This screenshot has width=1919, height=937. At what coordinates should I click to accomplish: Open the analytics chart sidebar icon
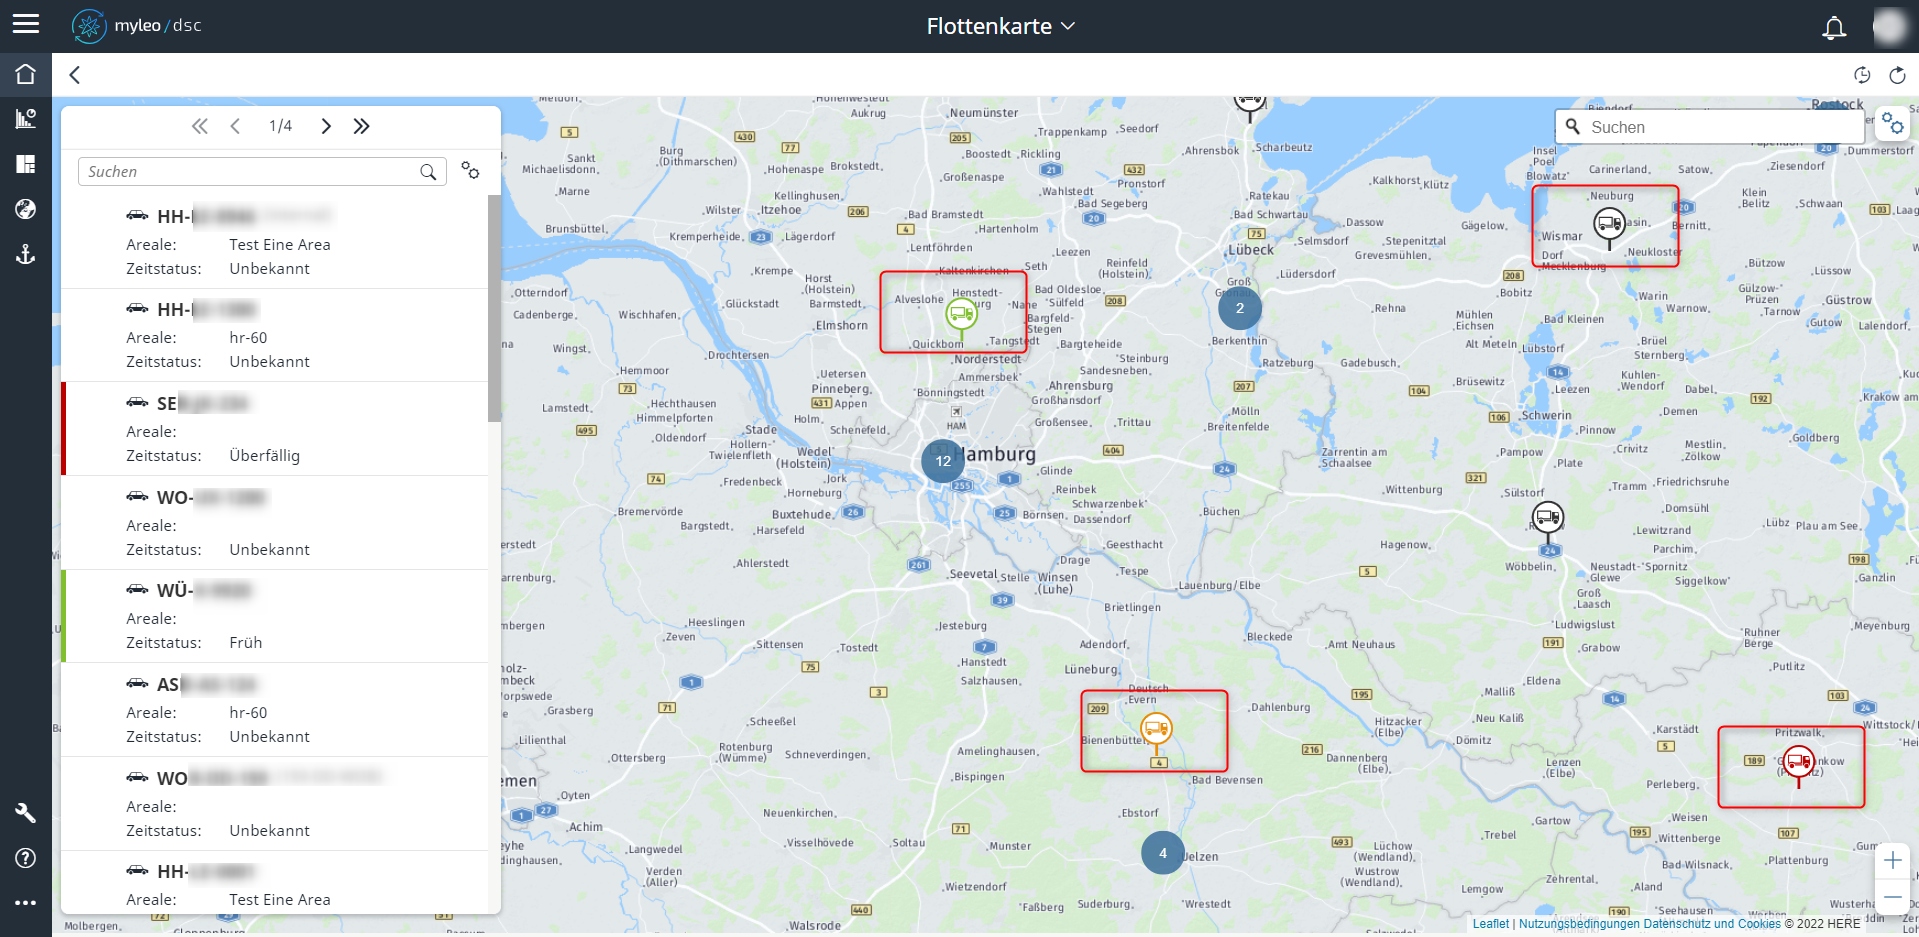click(x=26, y=119)
